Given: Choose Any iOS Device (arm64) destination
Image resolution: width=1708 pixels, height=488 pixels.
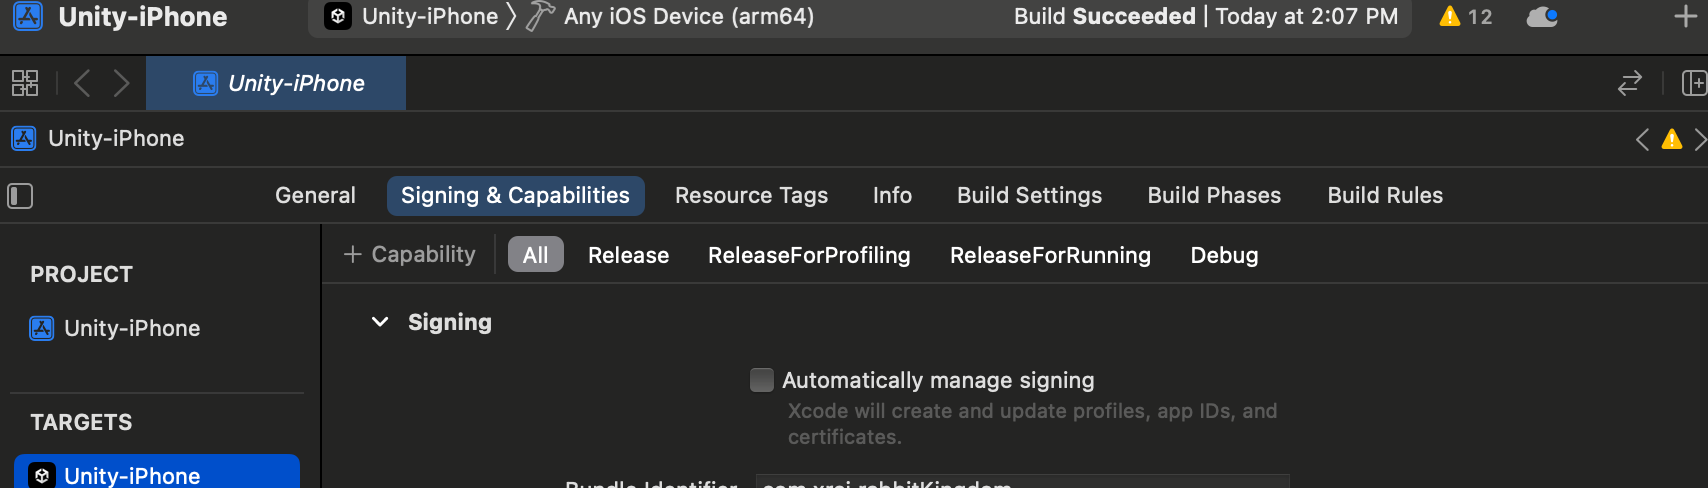Looking at the screenshot, I should [x=688, y=16].
